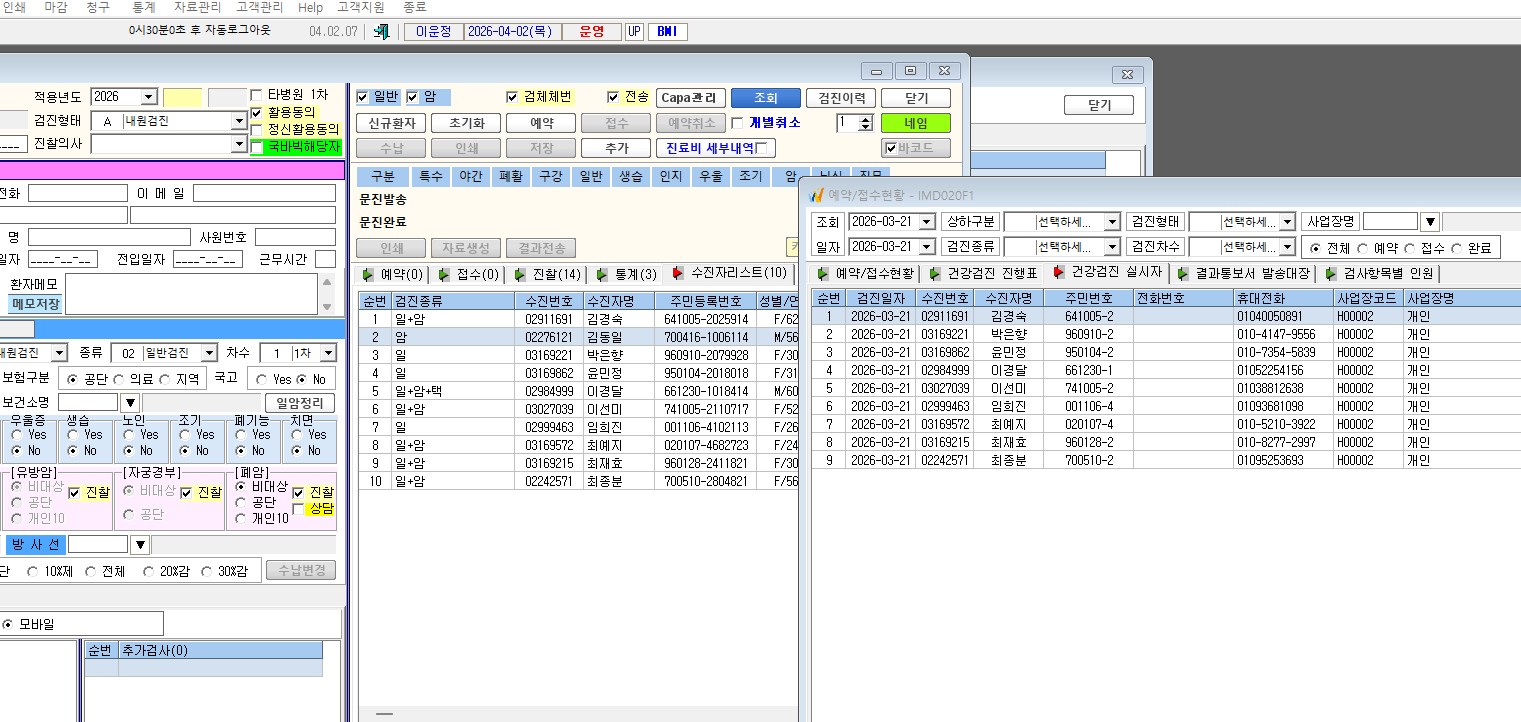1521x722 pixels.
Task: Select the 예약 radio button in status filter
Action: tap(1361, 248)
